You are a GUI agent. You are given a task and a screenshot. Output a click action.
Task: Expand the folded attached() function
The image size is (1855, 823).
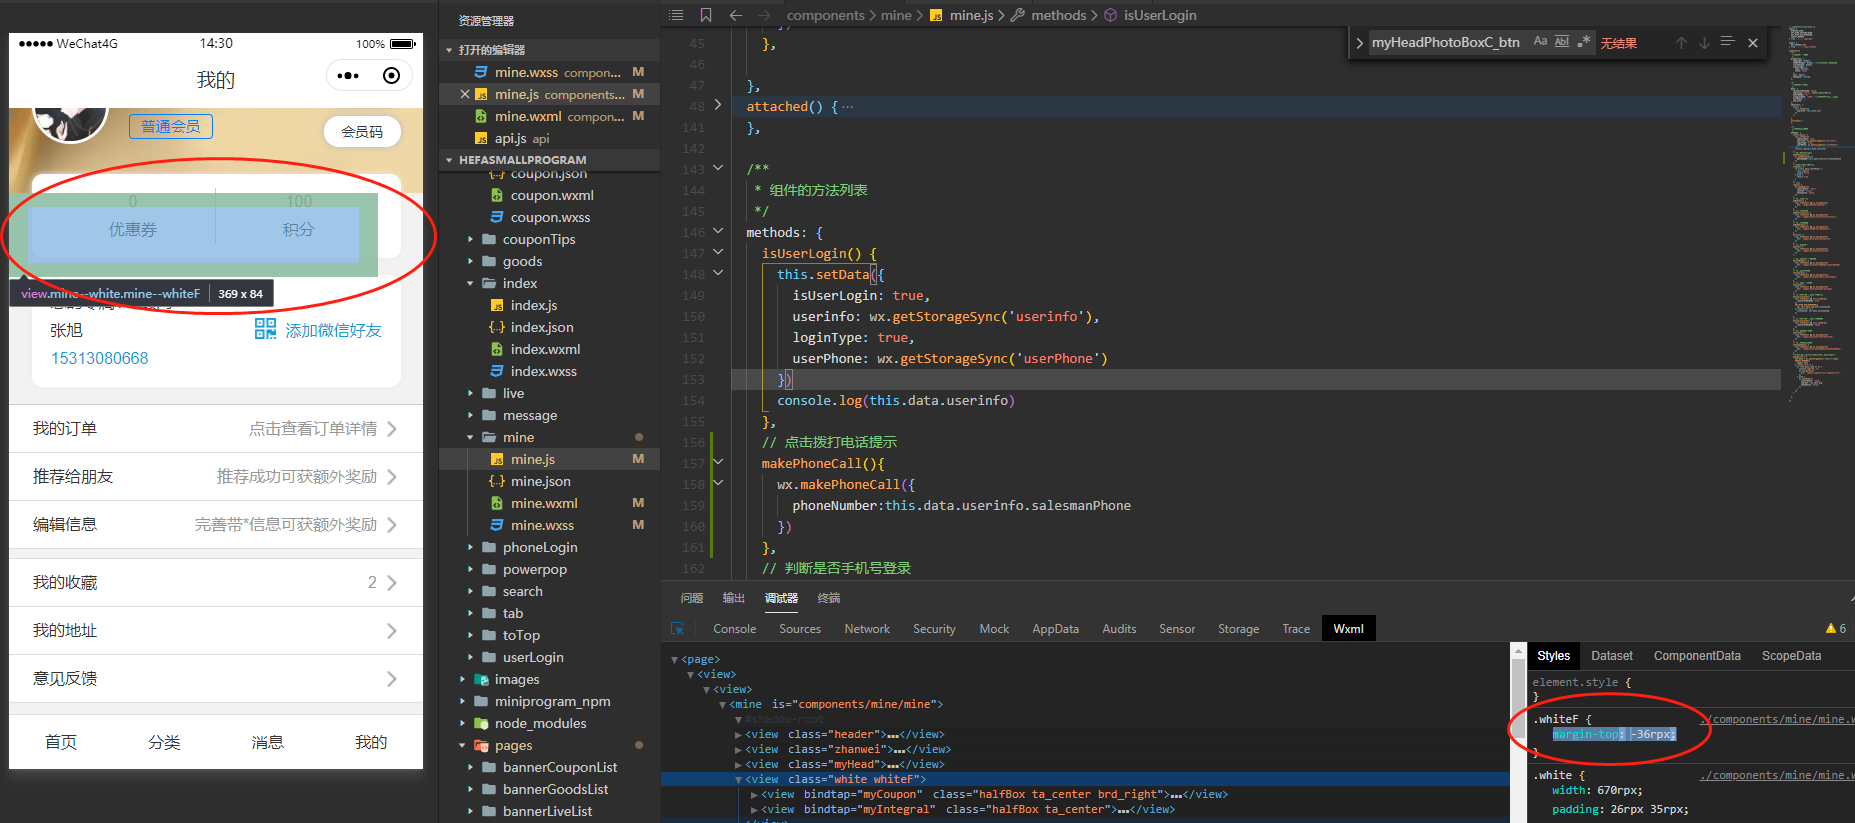pyautogui.click(x=718, y=105)
